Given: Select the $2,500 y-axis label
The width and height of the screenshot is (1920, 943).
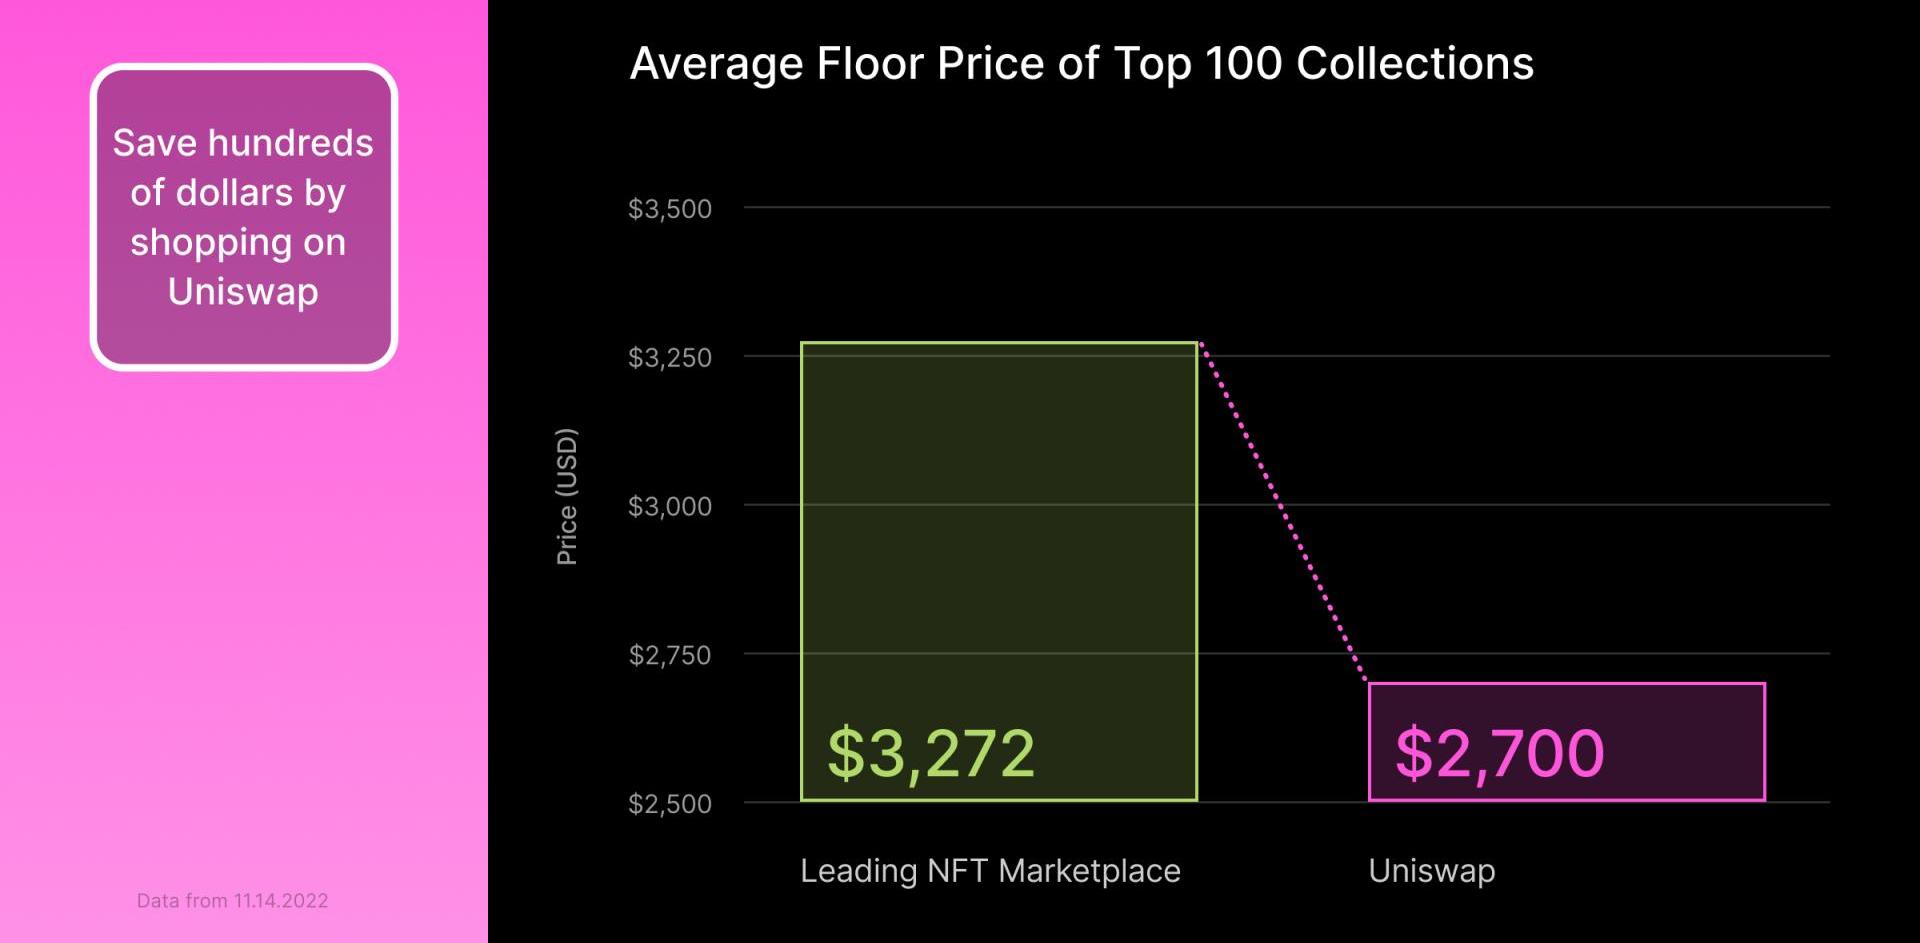Looking at the screenshot, I should (x=670, y=804).
